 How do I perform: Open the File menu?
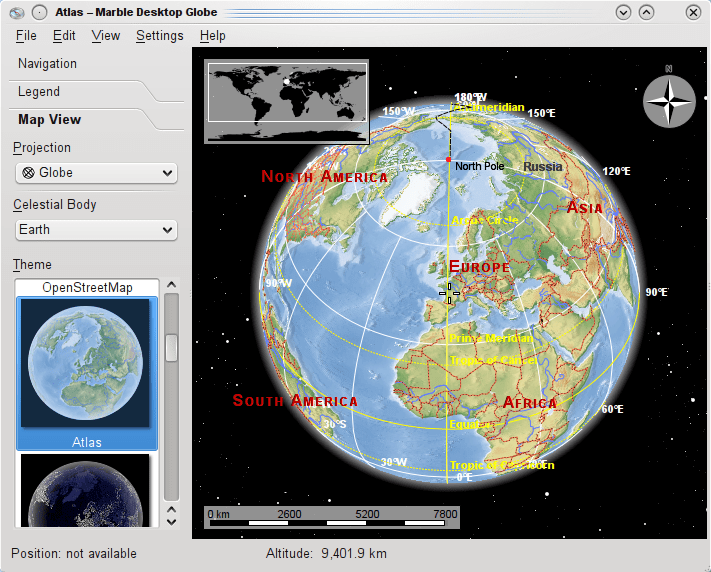(26, 36)
